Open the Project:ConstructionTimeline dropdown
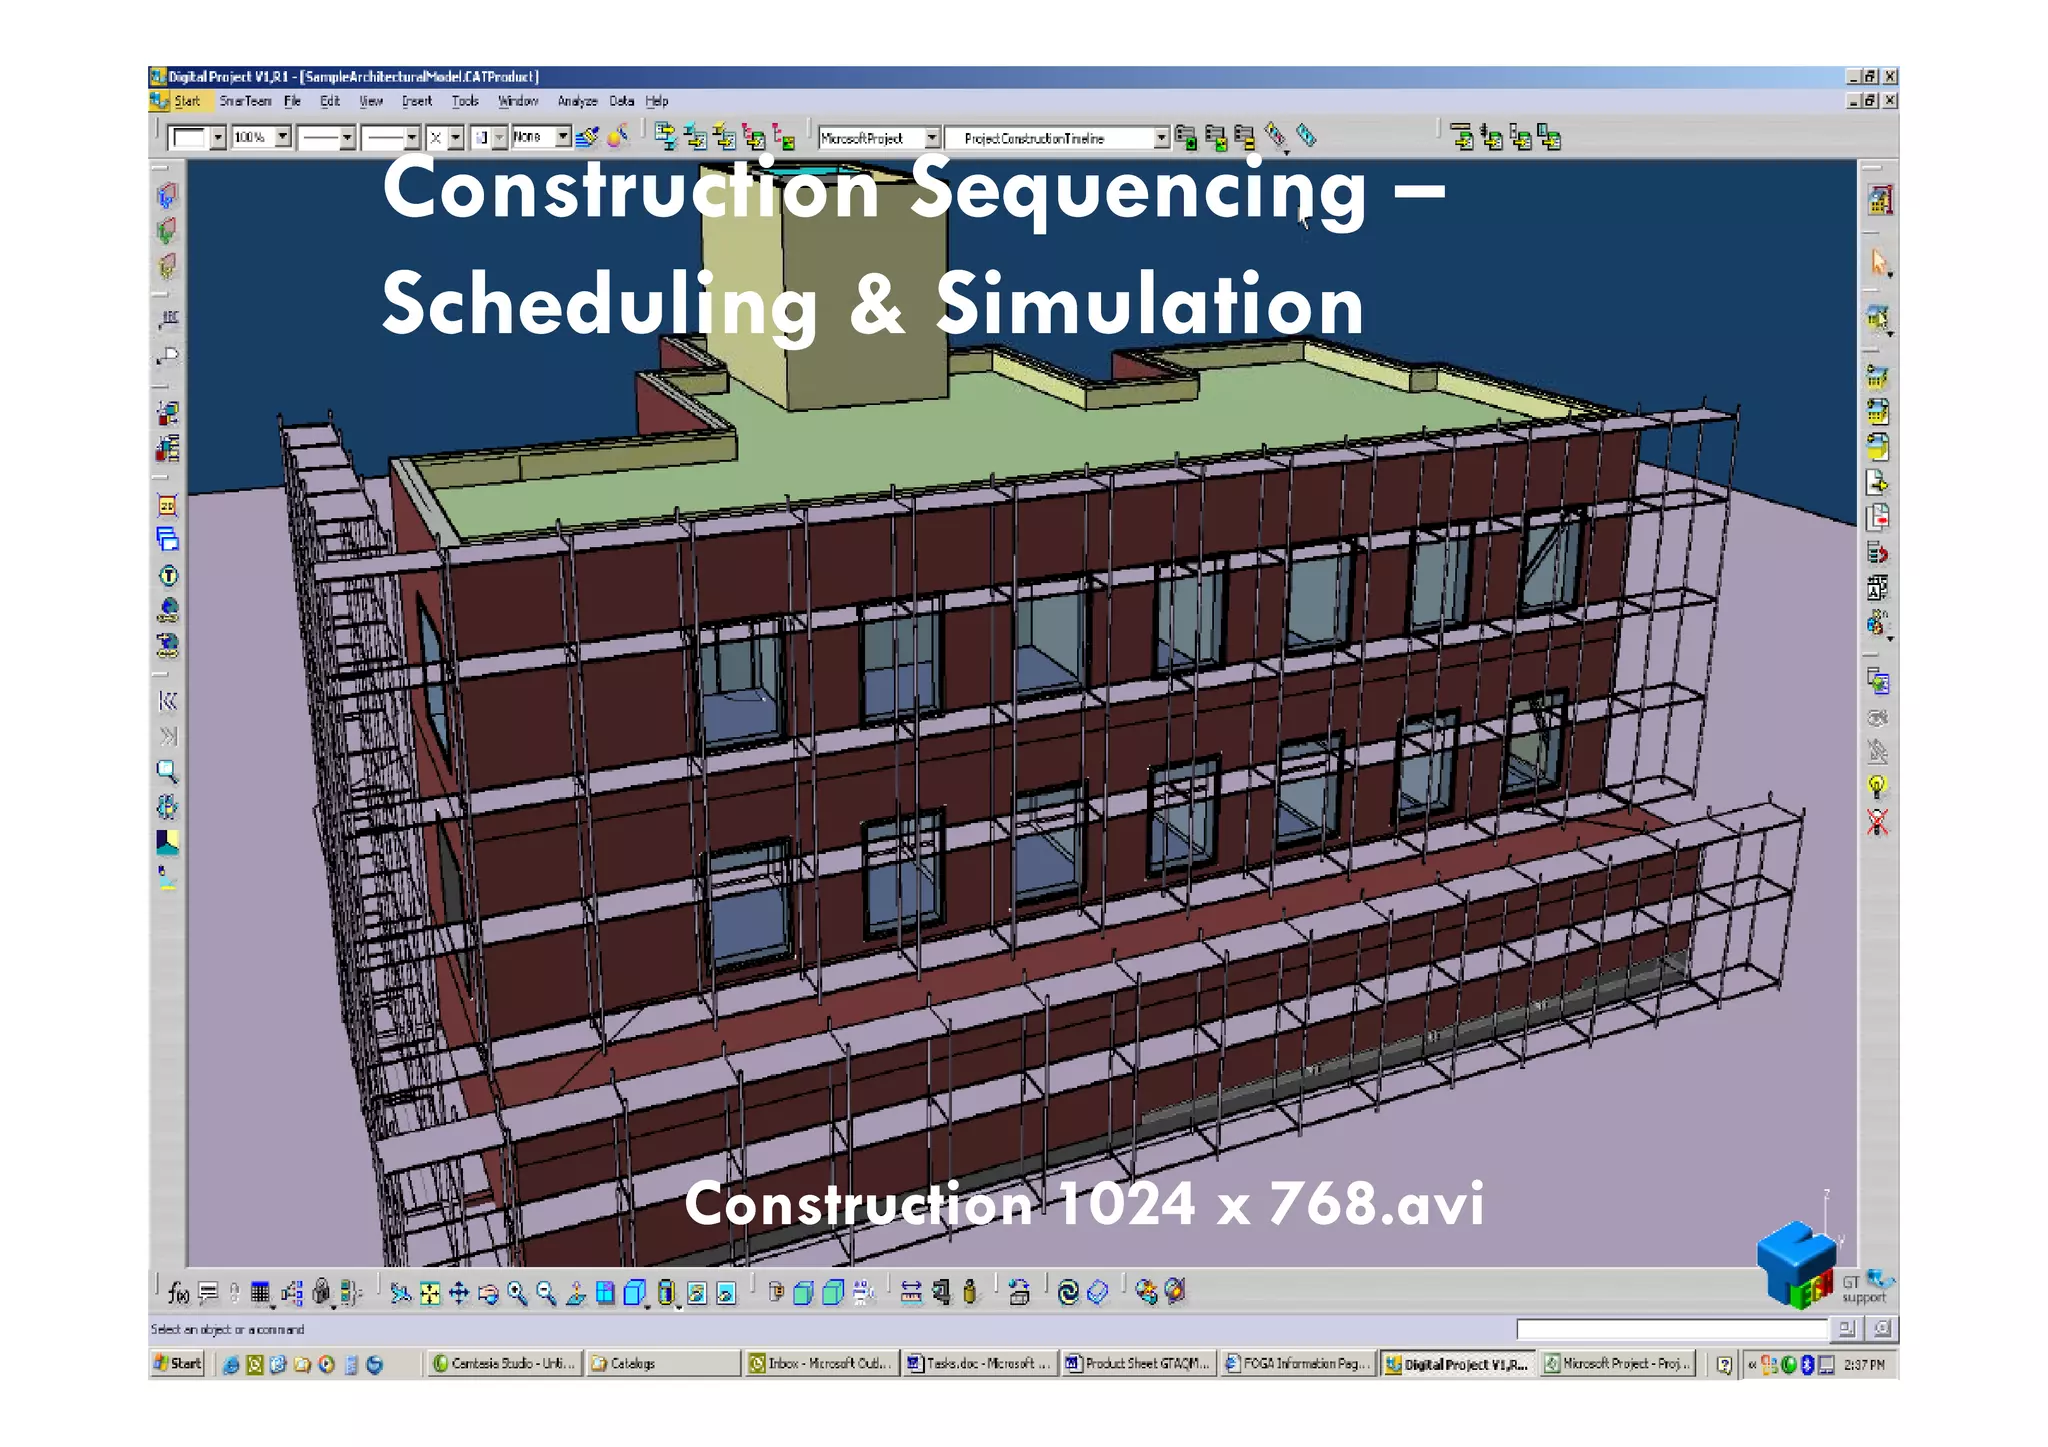 [1161, 138]
